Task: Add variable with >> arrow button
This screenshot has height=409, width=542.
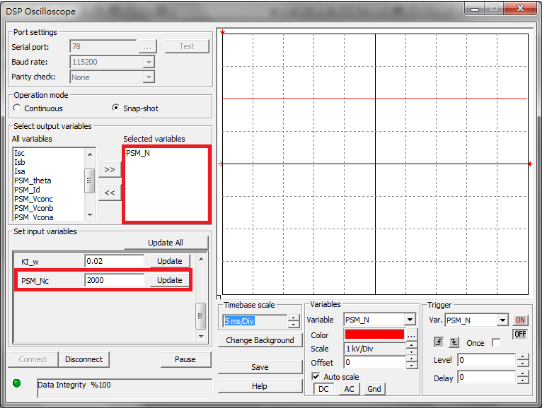Action: pos(110,169)
